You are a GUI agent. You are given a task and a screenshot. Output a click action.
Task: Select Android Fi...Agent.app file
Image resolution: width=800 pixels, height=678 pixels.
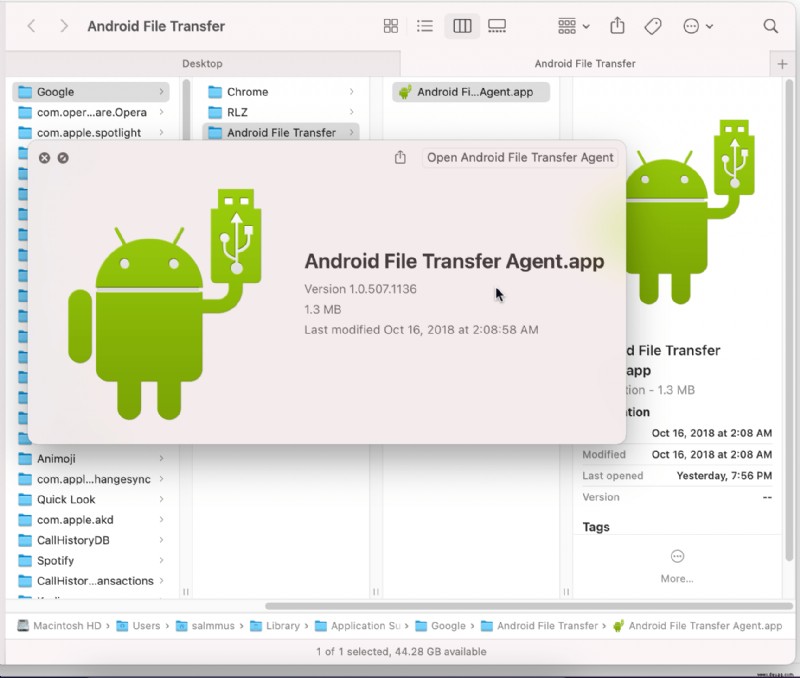click(x=471, y=92)
